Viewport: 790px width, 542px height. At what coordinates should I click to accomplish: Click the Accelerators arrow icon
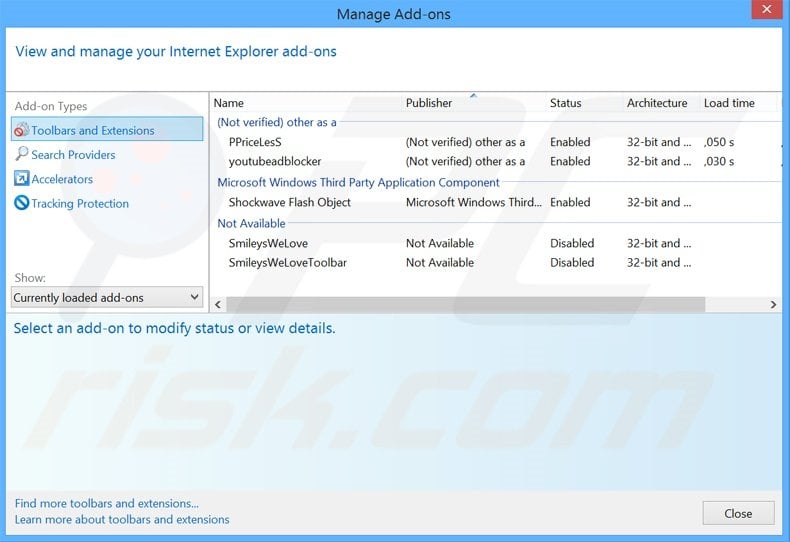click(21, 178)
